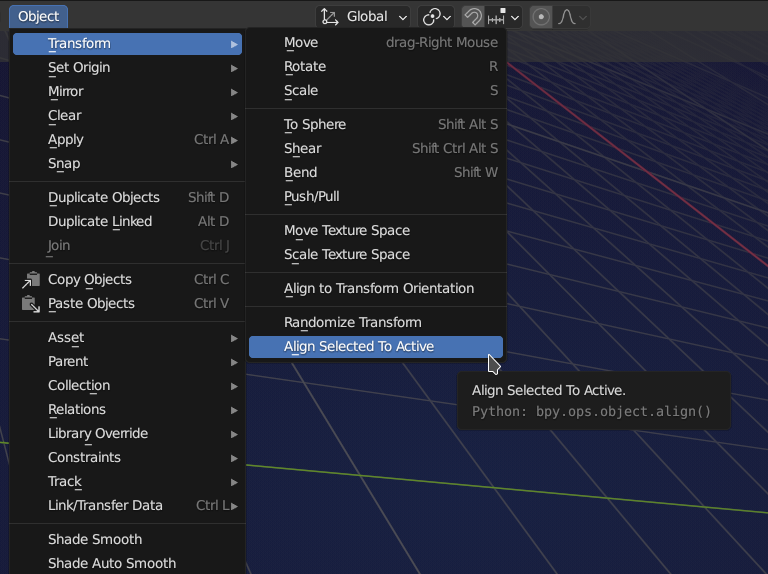
Task: Select Paste Objects menu entry text
Action: click(91, 304)
